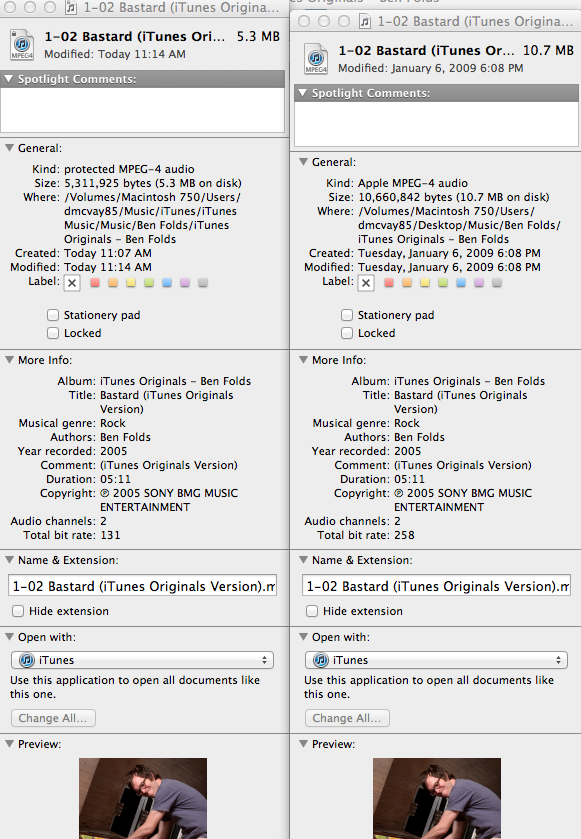Open iTunes app dropdown in left window
Screen dimensions: 581x839
point(142,660)
